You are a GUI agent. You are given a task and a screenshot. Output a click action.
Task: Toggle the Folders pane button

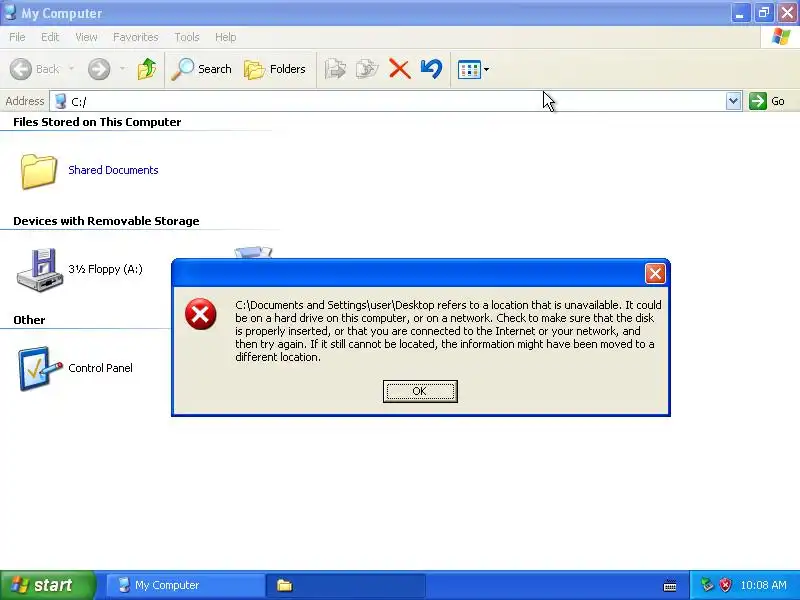[x=275, y=69]
